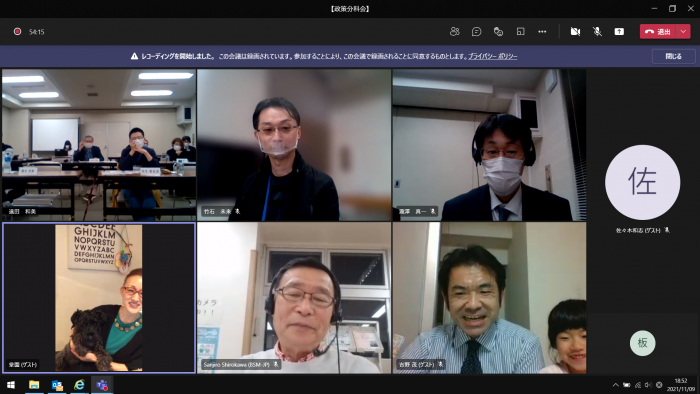Open the meeting chat icon
Viewport: 700px width, 394px height.
[x=476, y=32]
